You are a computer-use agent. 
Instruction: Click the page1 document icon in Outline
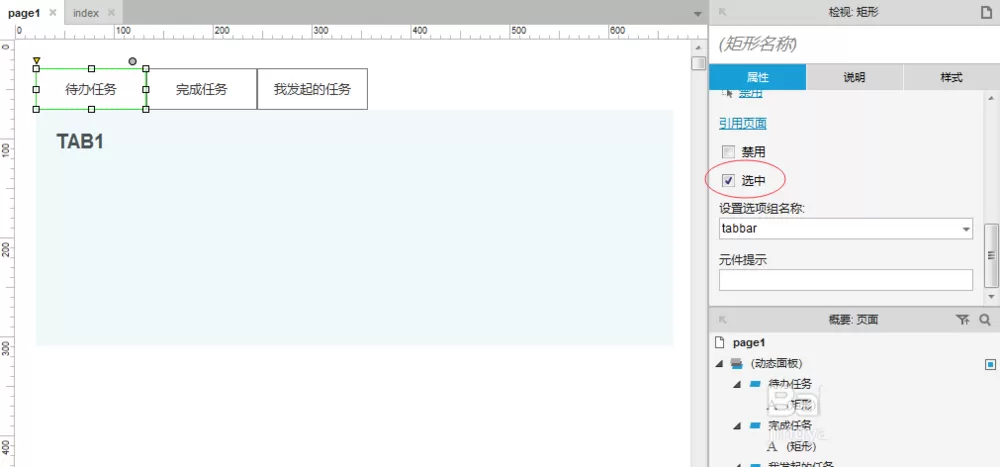click(720, 343)
